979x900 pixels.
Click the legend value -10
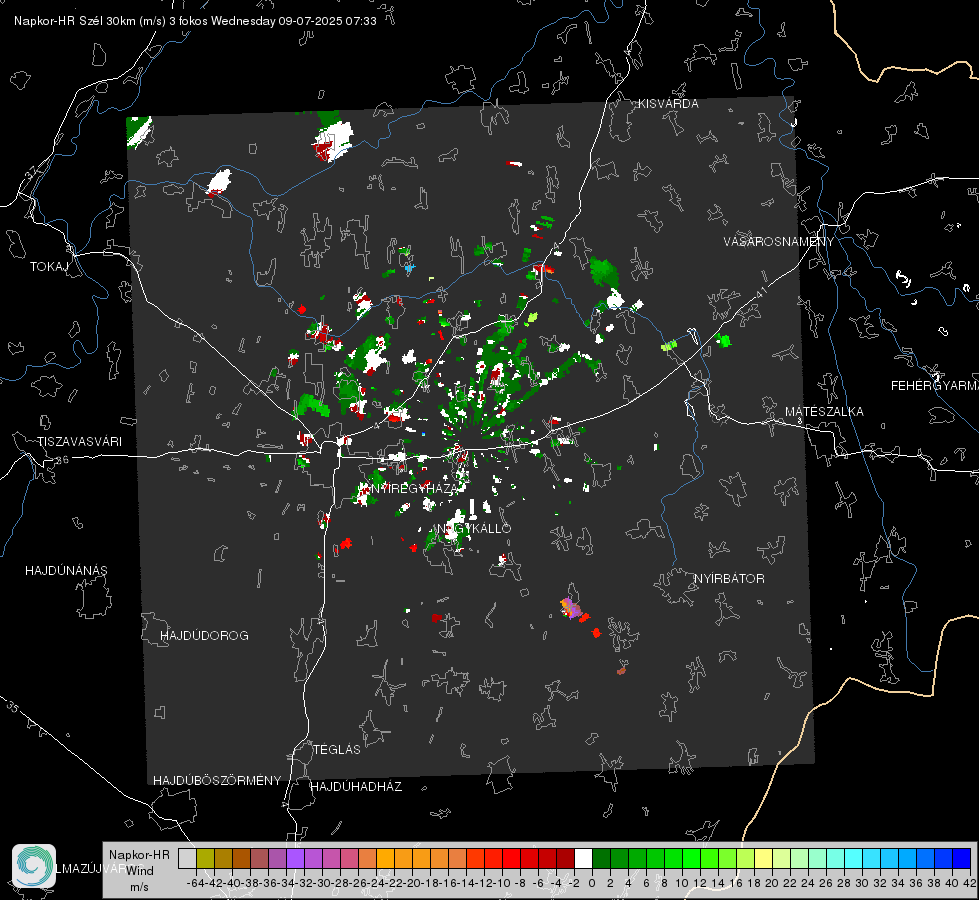click(502, 883)
